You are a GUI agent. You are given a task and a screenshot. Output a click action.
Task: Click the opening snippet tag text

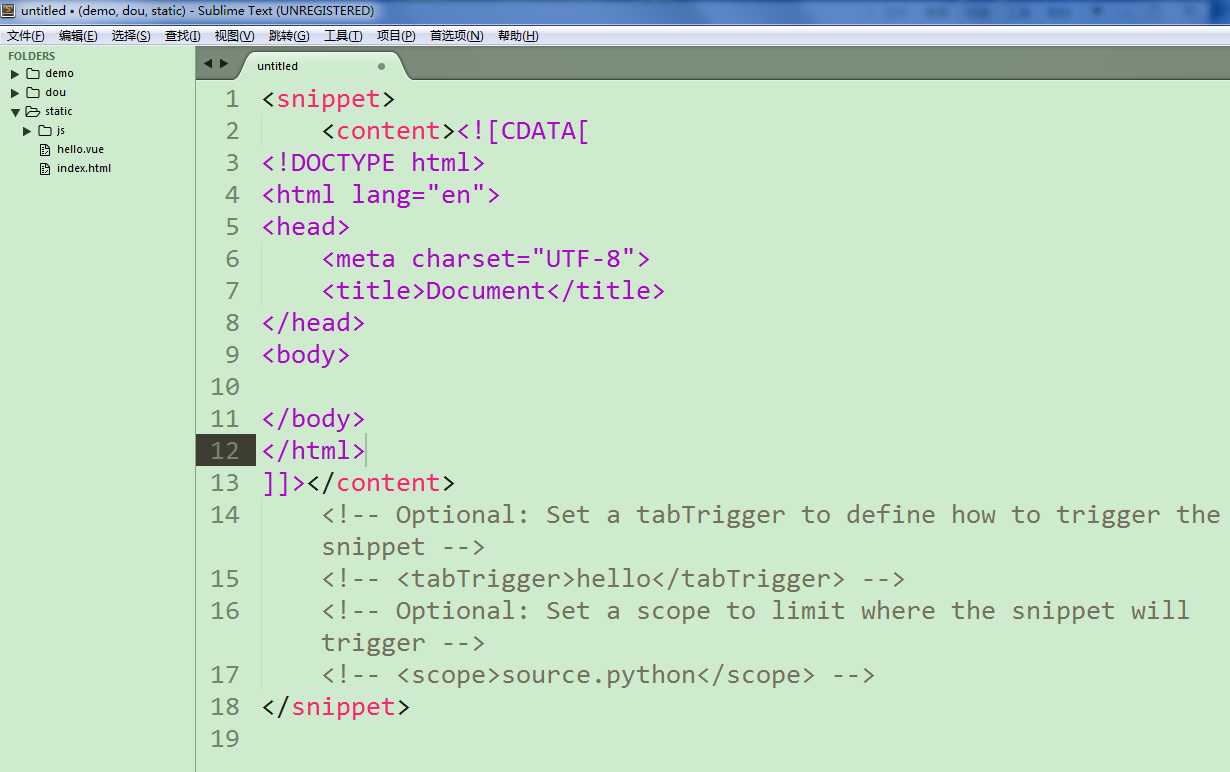329,99
